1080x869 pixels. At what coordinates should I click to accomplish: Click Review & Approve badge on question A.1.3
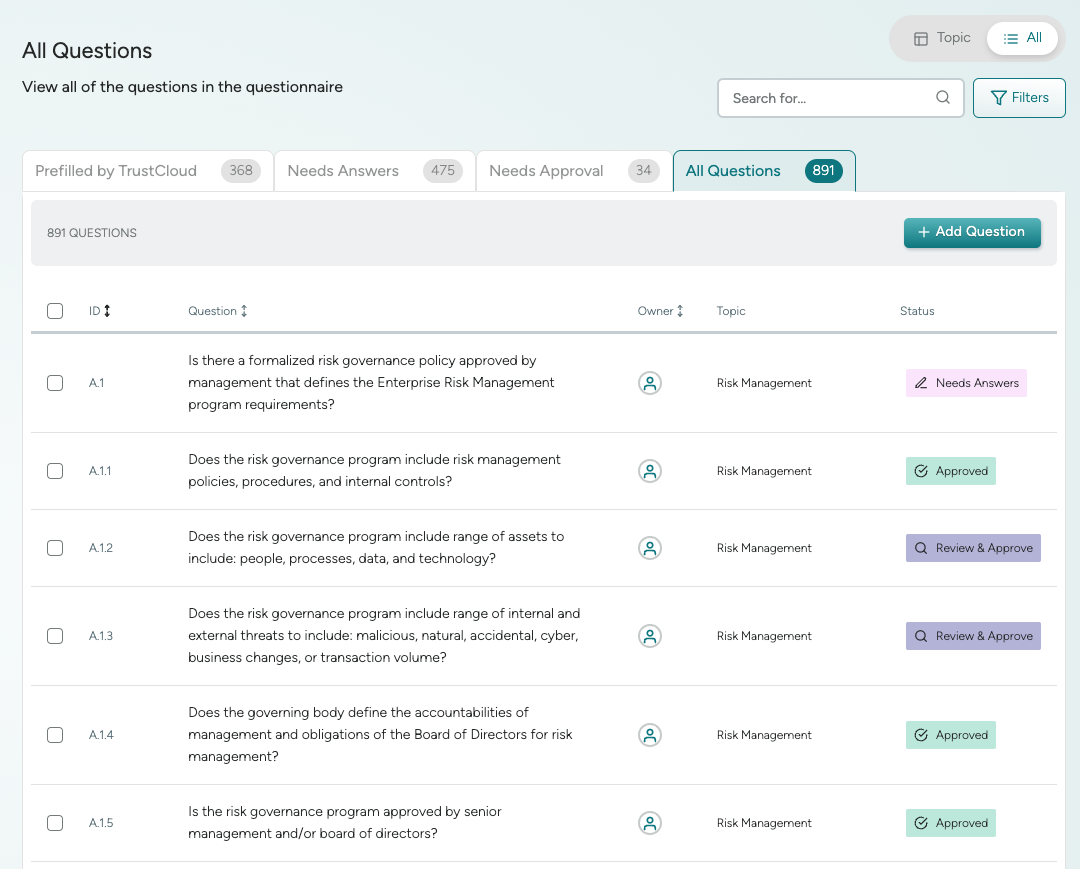pyautogui.click(x=973, y=636)
